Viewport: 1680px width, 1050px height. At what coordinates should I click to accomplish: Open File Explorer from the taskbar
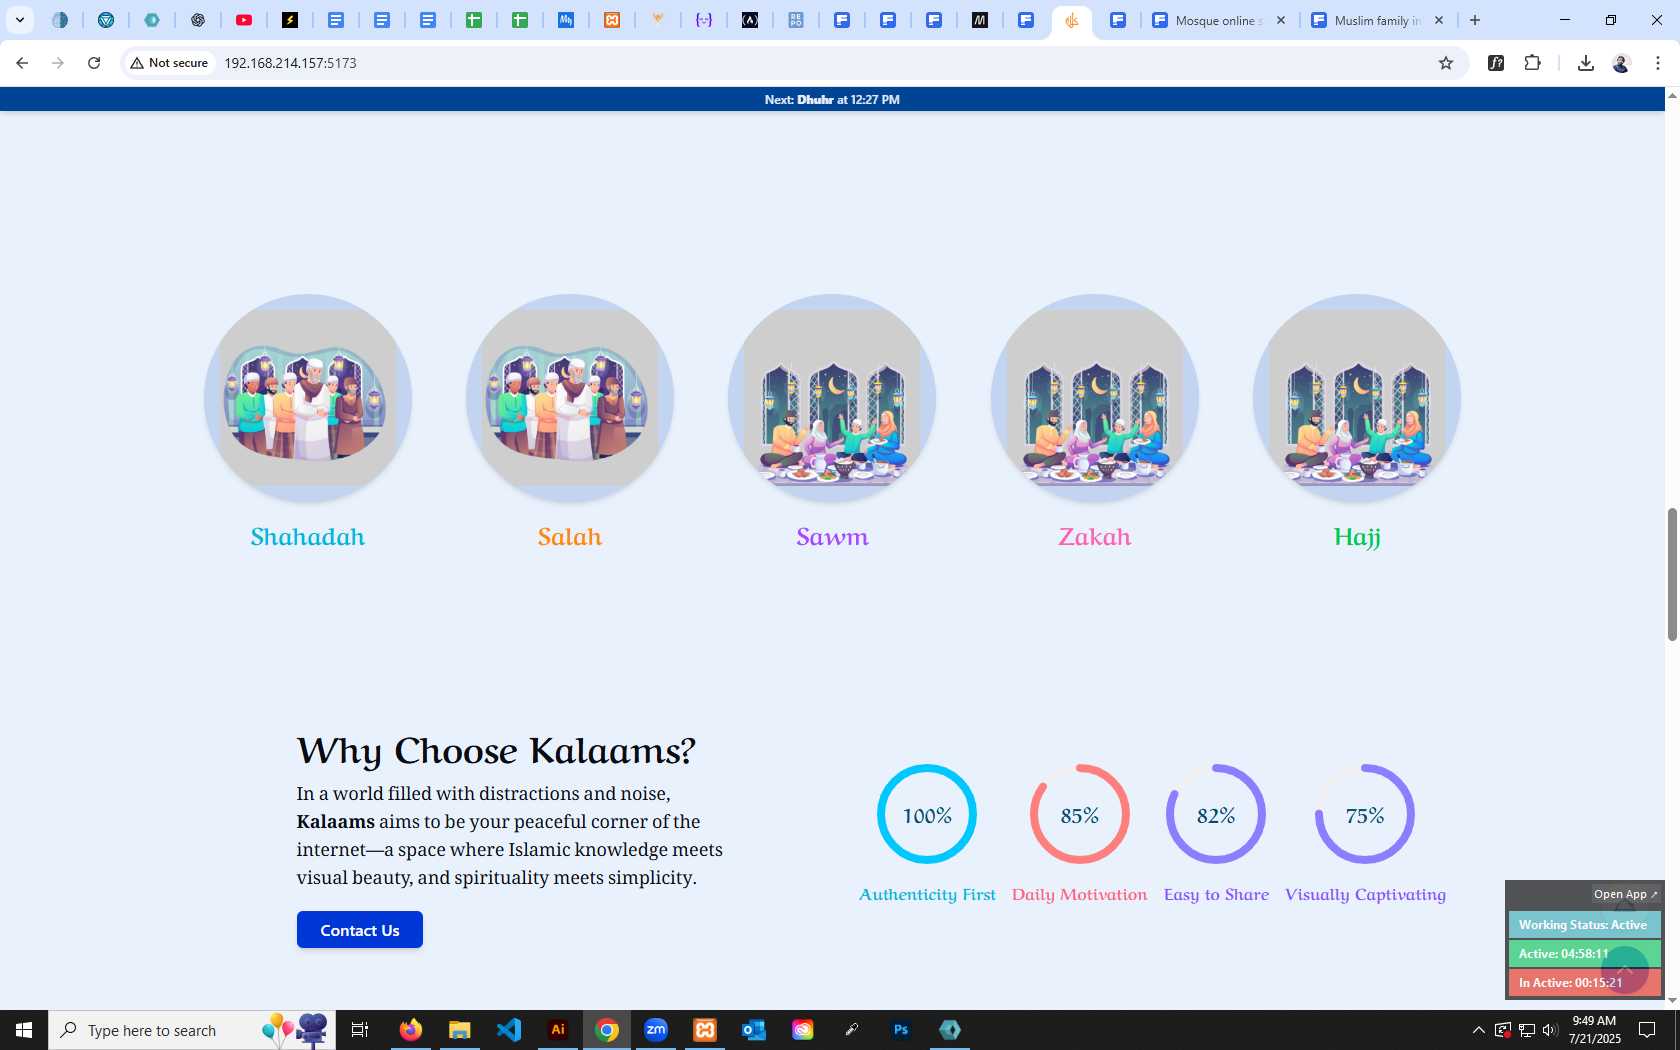459,1030
